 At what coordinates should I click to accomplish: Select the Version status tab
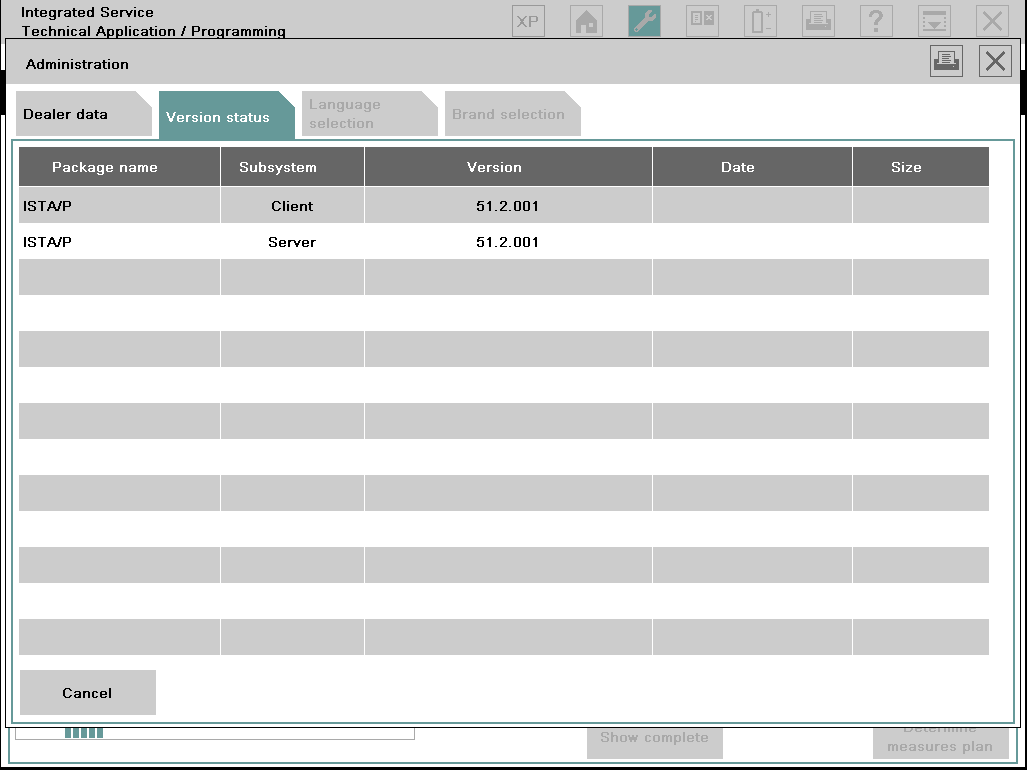pos(227,116)
